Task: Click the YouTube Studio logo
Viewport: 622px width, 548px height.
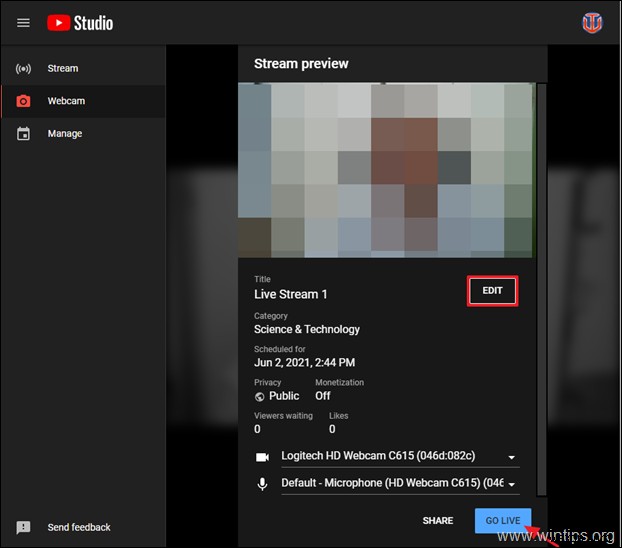Action: pos(80,23)
